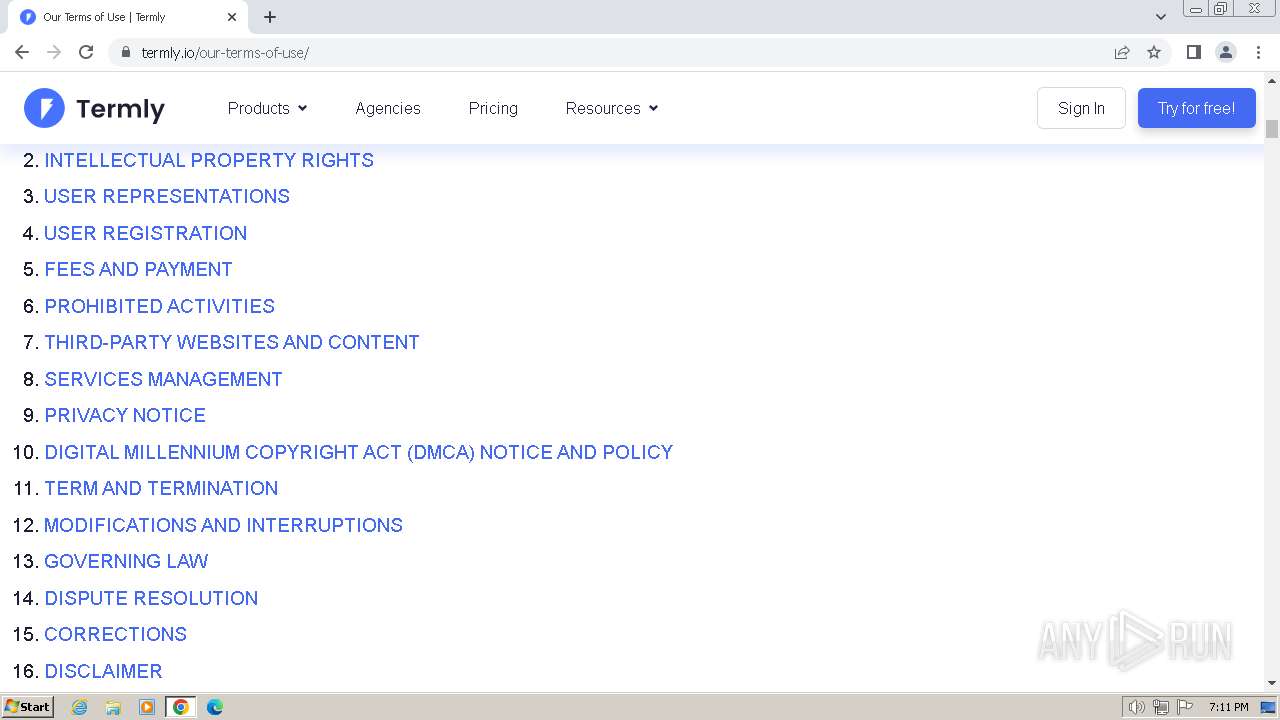Go to the Privacy Notice section
The width and height of the screenshot is (1280, 720).
[x=125, y=415]
